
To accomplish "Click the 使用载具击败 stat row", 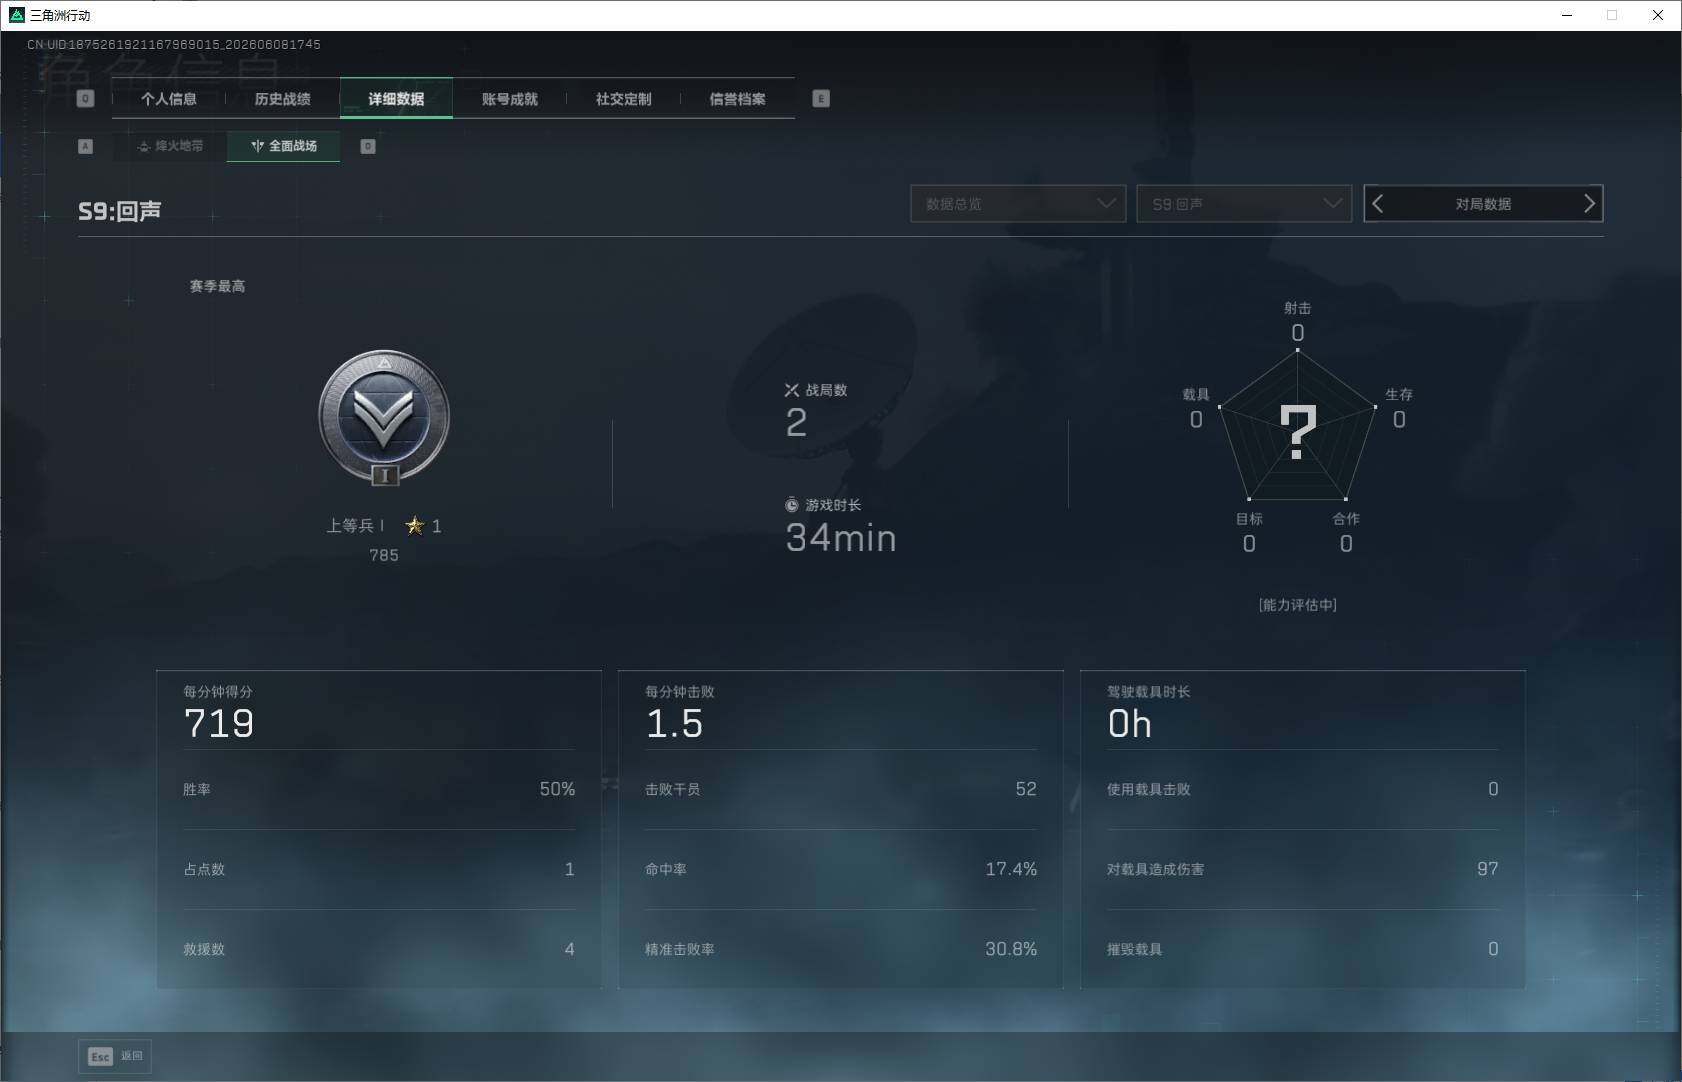I will (x=1303, y=789).
